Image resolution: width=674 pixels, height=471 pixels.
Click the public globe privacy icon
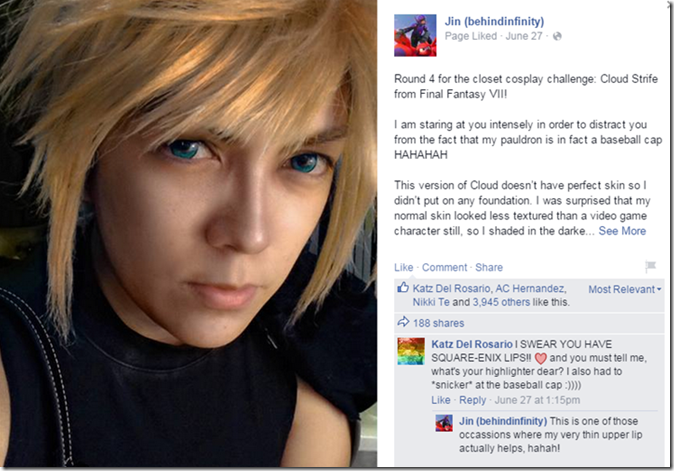(557, 36)
